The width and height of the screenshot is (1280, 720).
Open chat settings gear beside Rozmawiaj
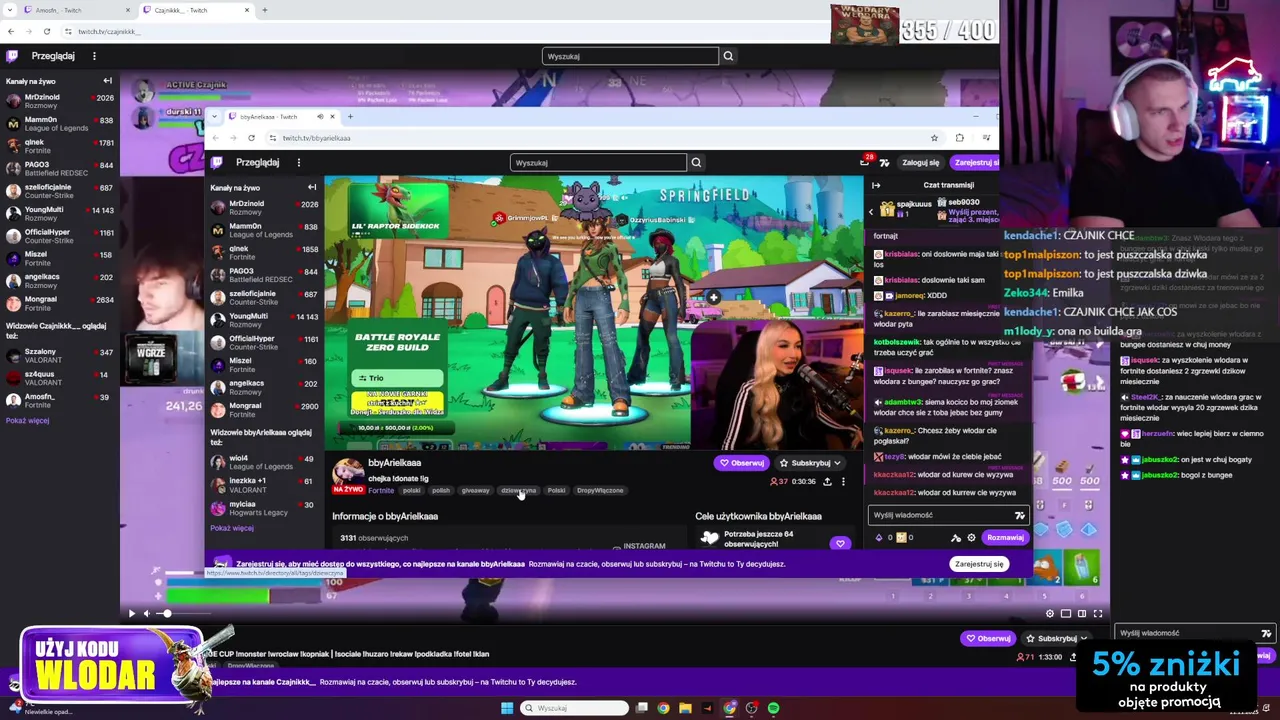coord(971,537)
